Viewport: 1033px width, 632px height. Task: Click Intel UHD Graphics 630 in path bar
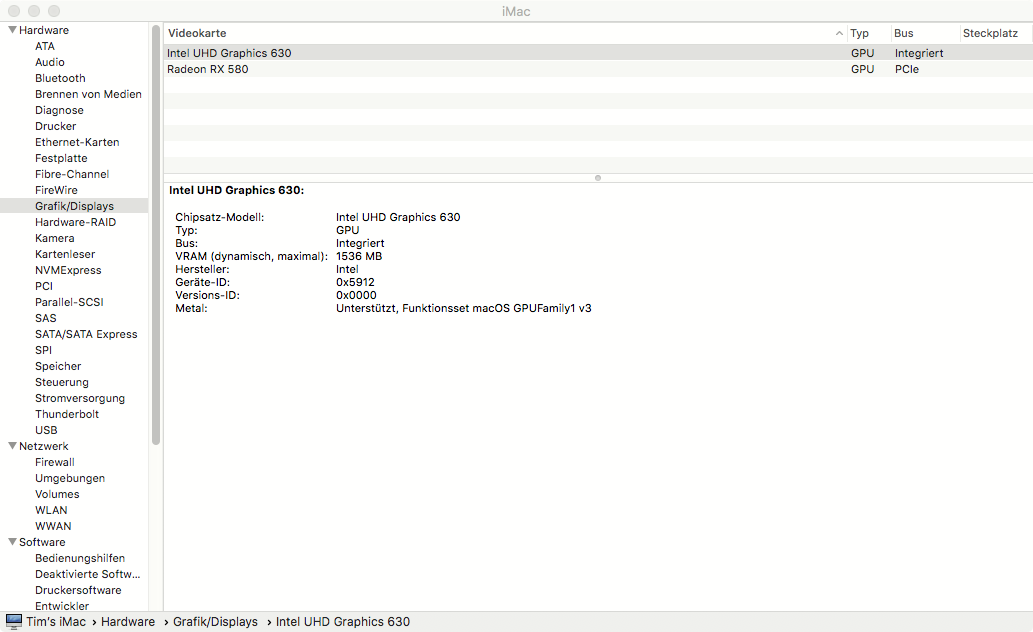[343, 621]
